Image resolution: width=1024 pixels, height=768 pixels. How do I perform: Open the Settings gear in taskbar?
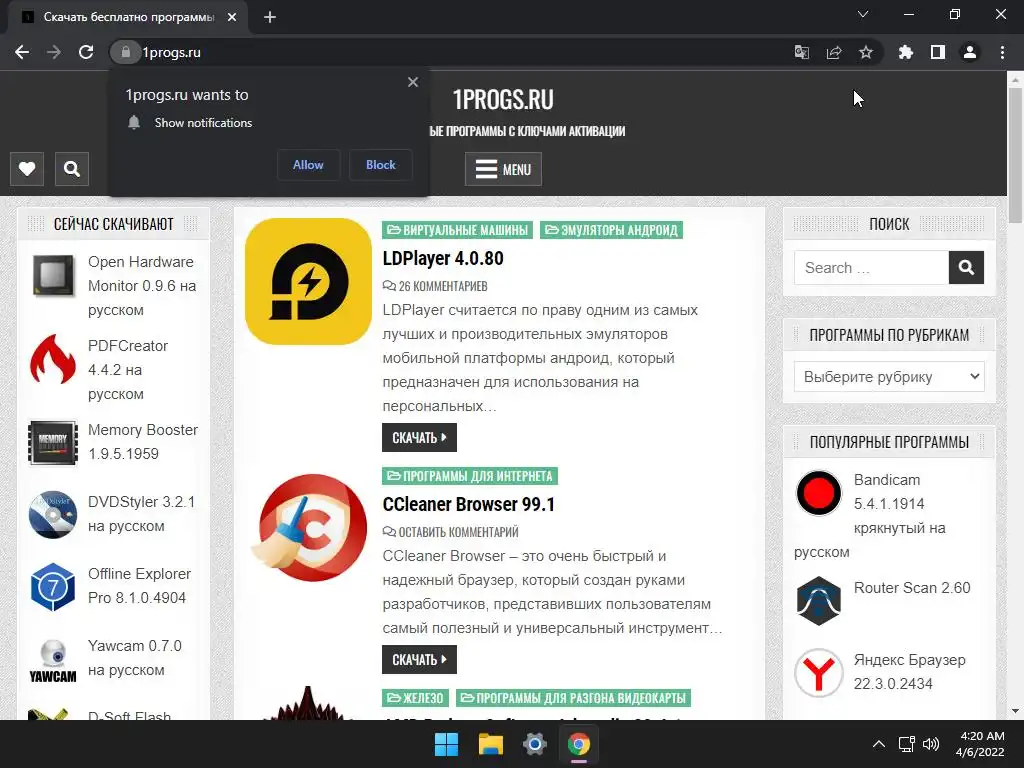(x=534, y=744)
